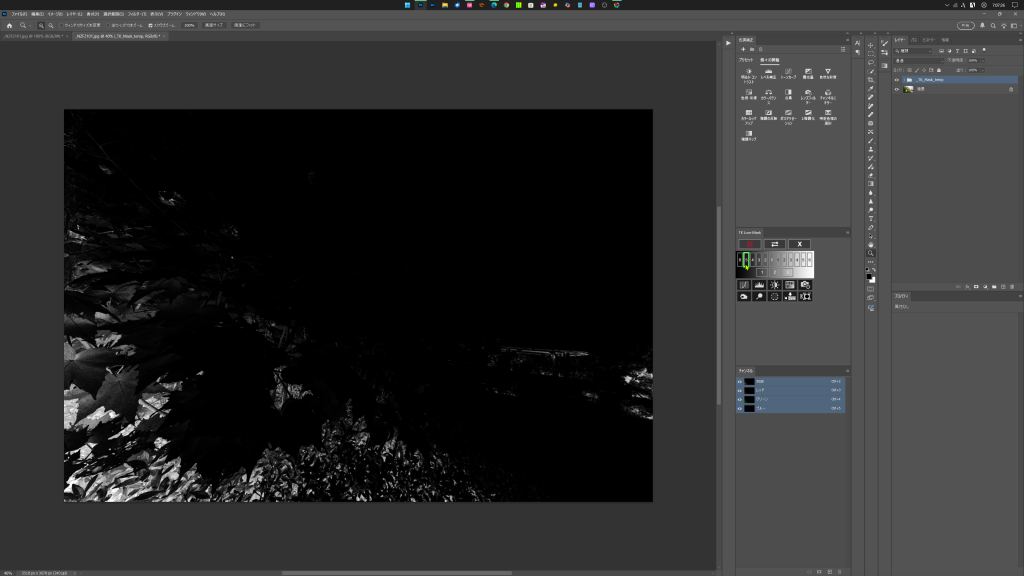1024x576 pixels.
Task: Select the Move tool in the toolbar
Action: [x=871, y=45]
